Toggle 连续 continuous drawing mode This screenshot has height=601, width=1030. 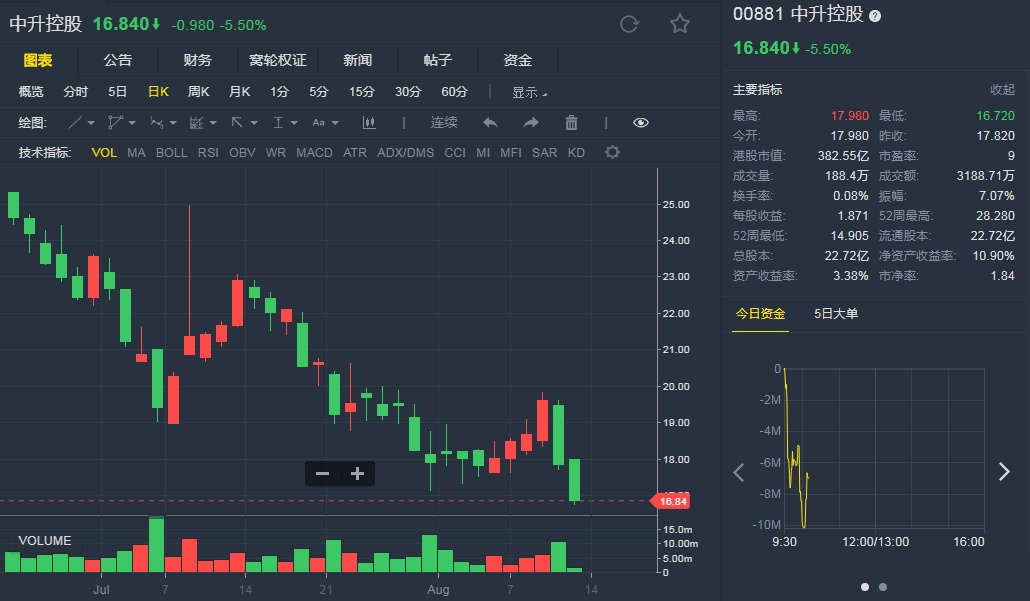(x=444, y=123)
